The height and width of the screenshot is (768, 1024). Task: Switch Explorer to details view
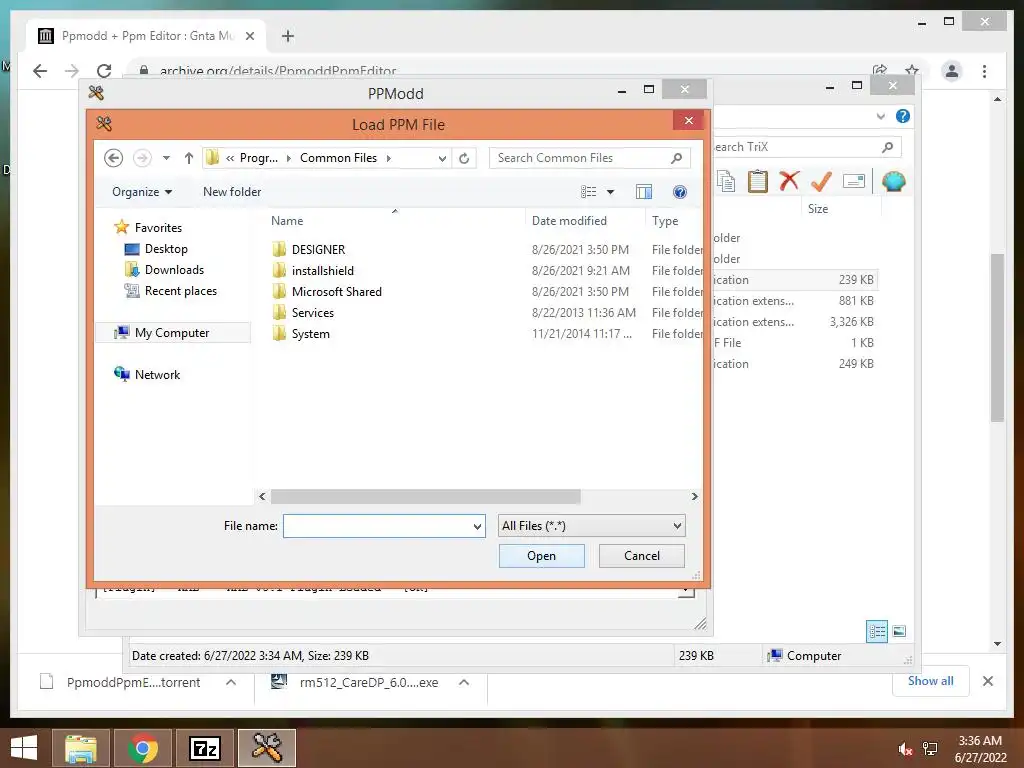(877, 632)
